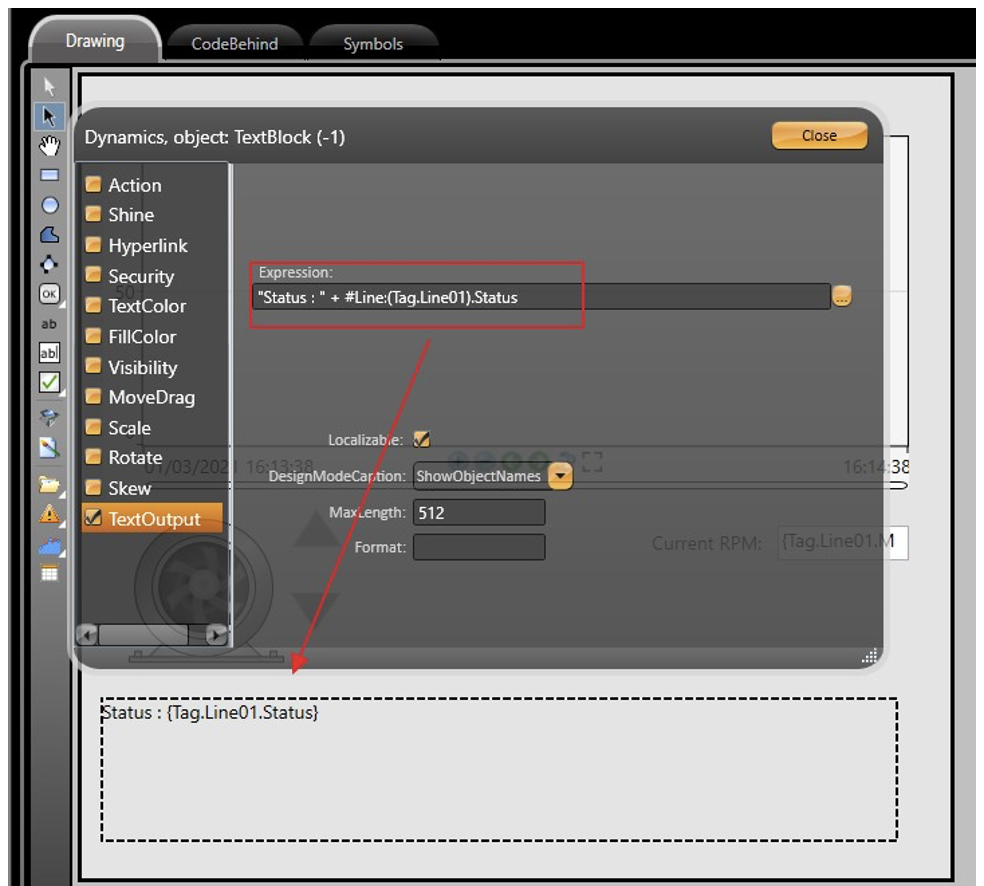984x886 pixels.
Task: Pick the polyline point-edit tool
Action: (49, 264)
